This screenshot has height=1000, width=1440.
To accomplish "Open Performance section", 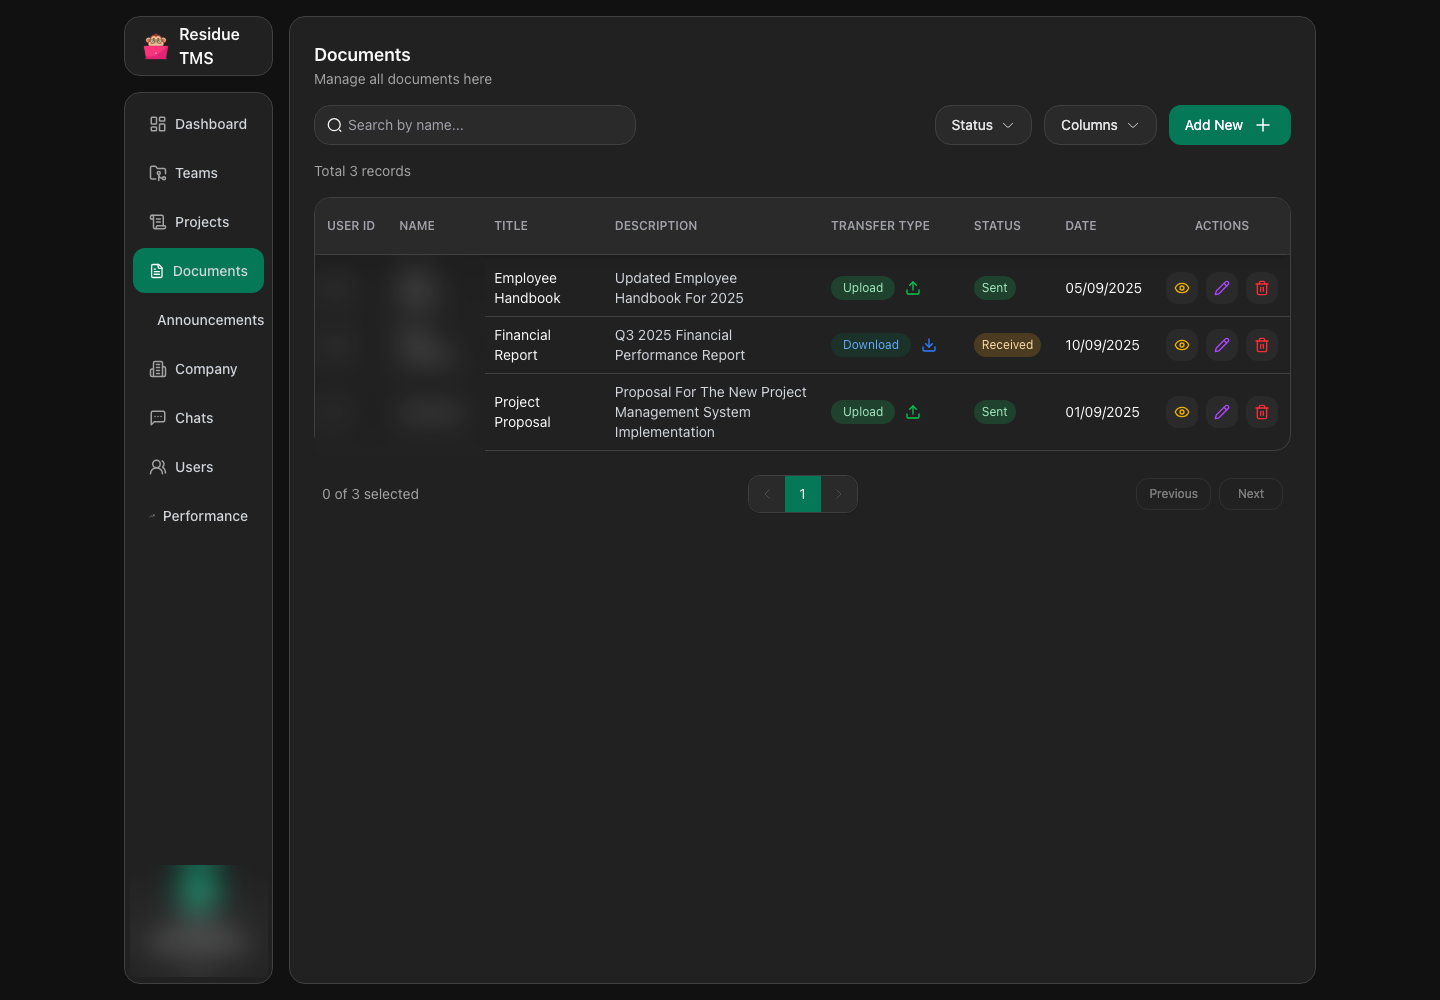I will pyautogui.click(x=199, y=516).
